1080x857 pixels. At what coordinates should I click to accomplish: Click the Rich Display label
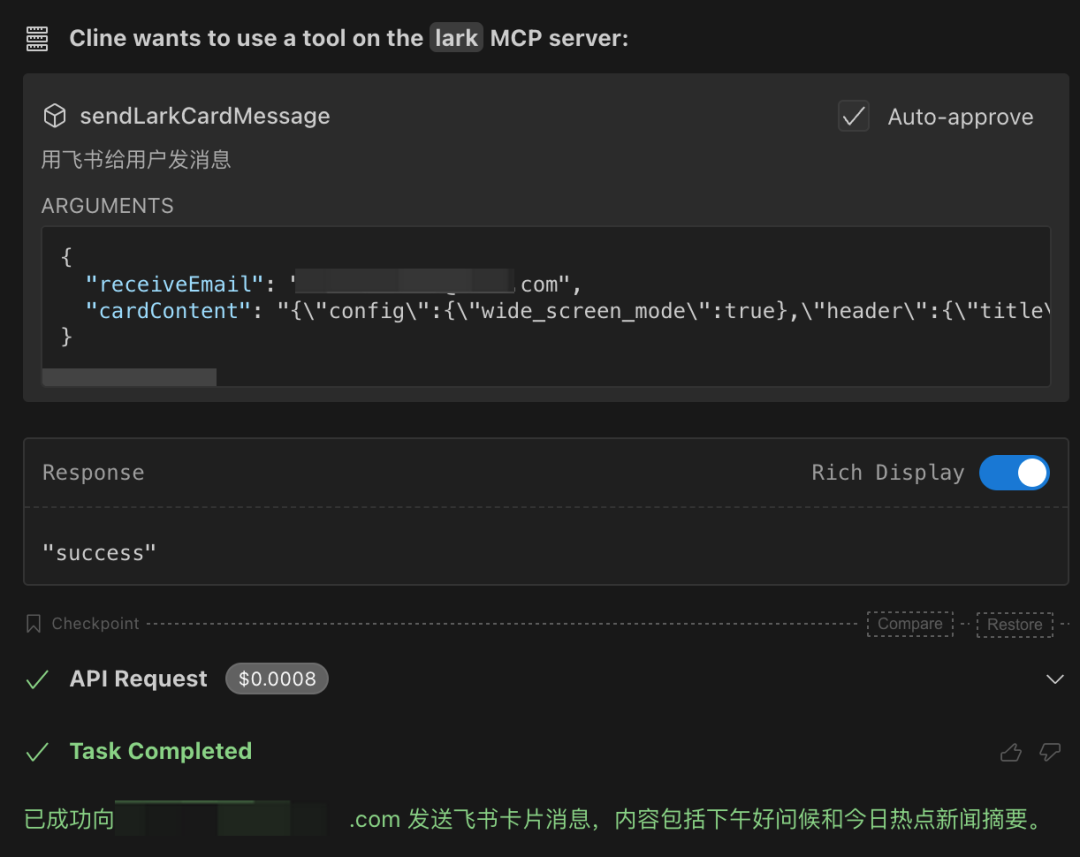coord(888,473)
